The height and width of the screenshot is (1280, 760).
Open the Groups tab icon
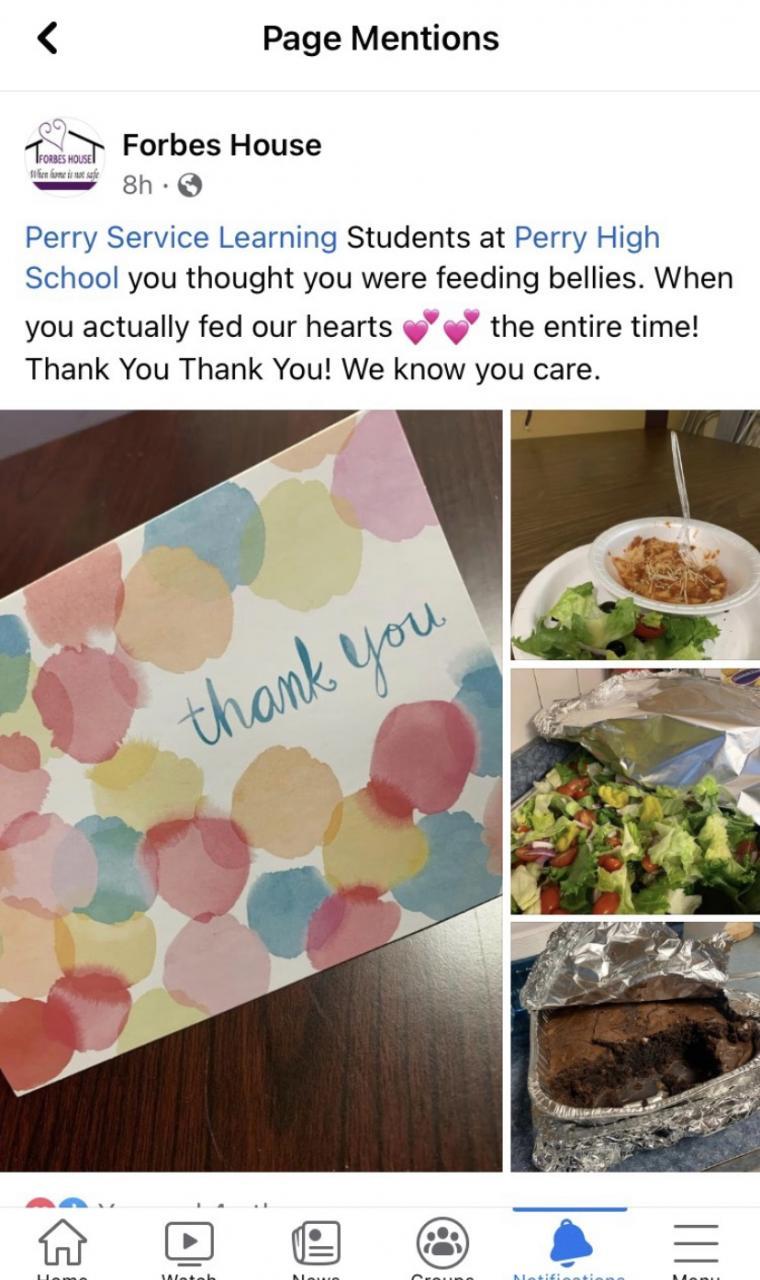(443, 1244)
